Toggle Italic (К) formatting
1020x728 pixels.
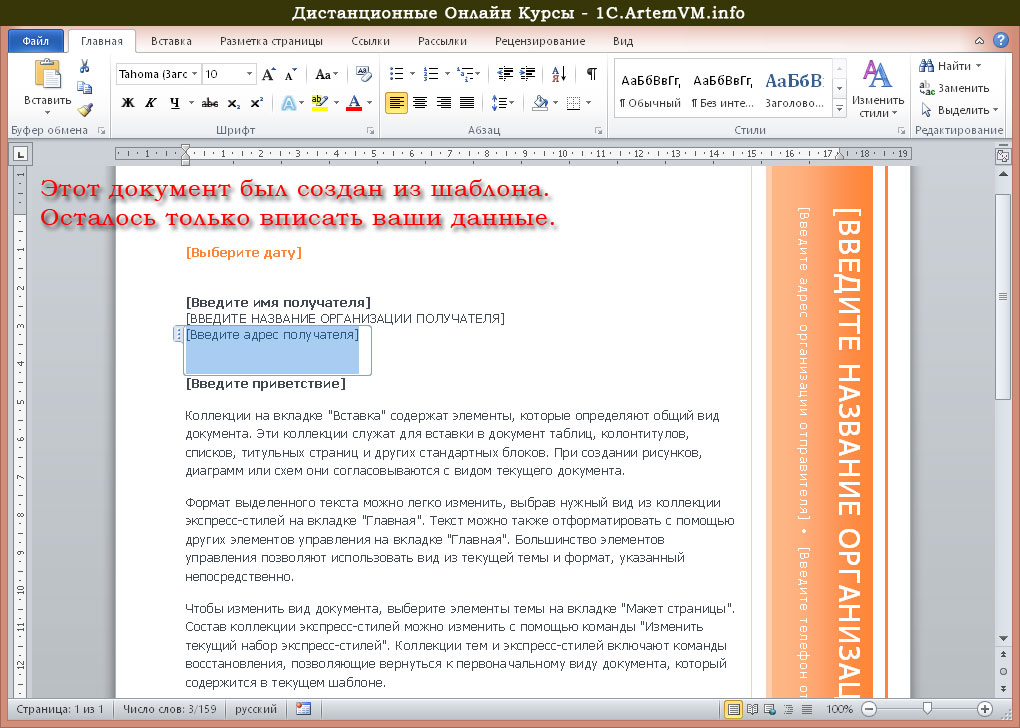[151, 103]
